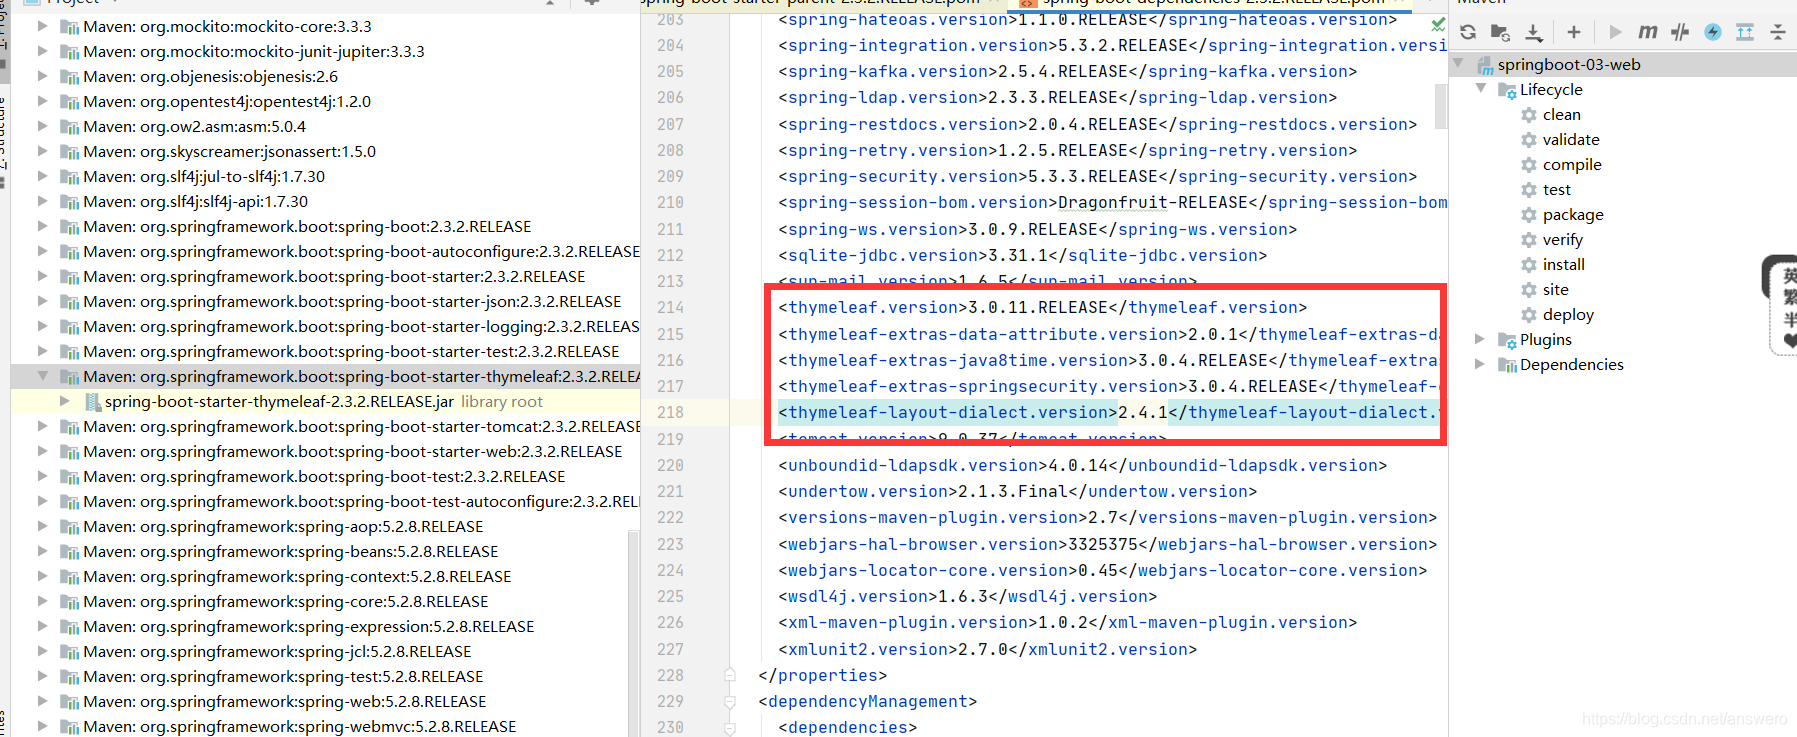Click the Plugins folder icon
The image size is (1797, 737).
(1507, 340)
